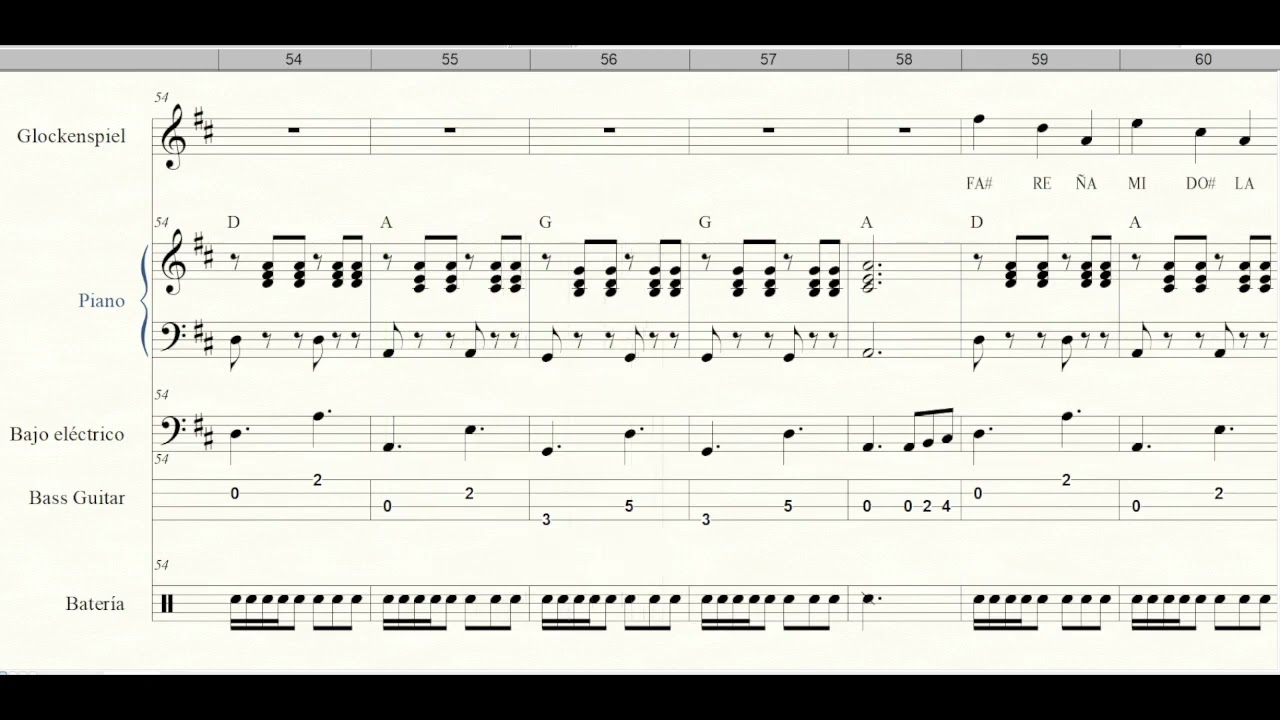Select the Piano staff label
Screen dimensions: 1280x720
[x=102, y=300]
